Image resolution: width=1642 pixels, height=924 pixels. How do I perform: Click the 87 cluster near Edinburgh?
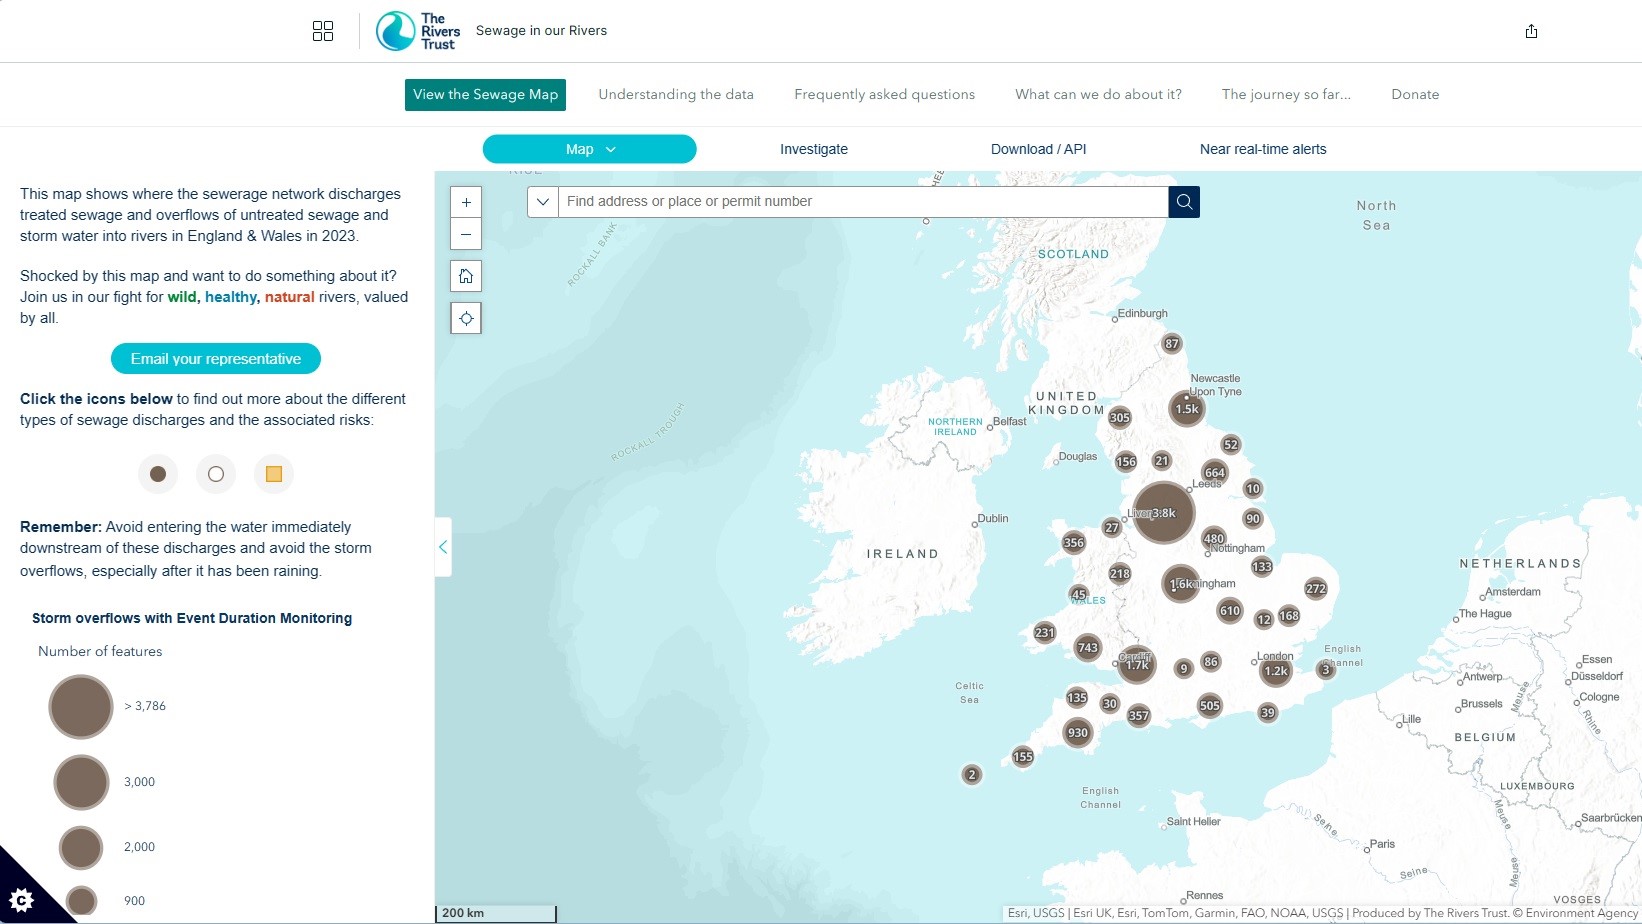(x=1172, y=344)
